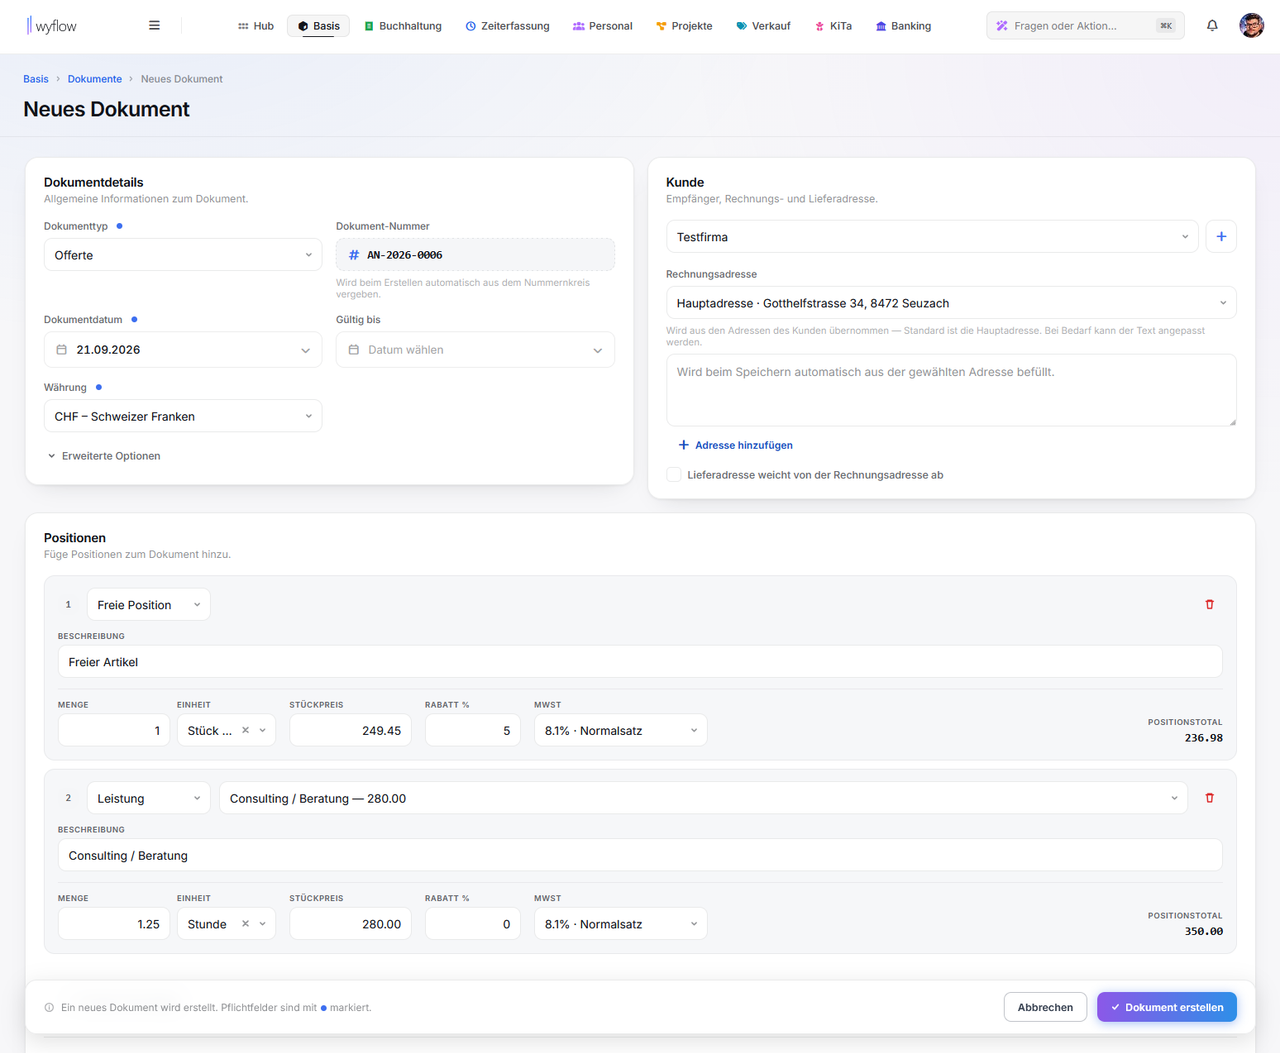Viewport: 1280px width, 1053px height.
Task: Open the Verkauf tab
Action: point(763,26)
